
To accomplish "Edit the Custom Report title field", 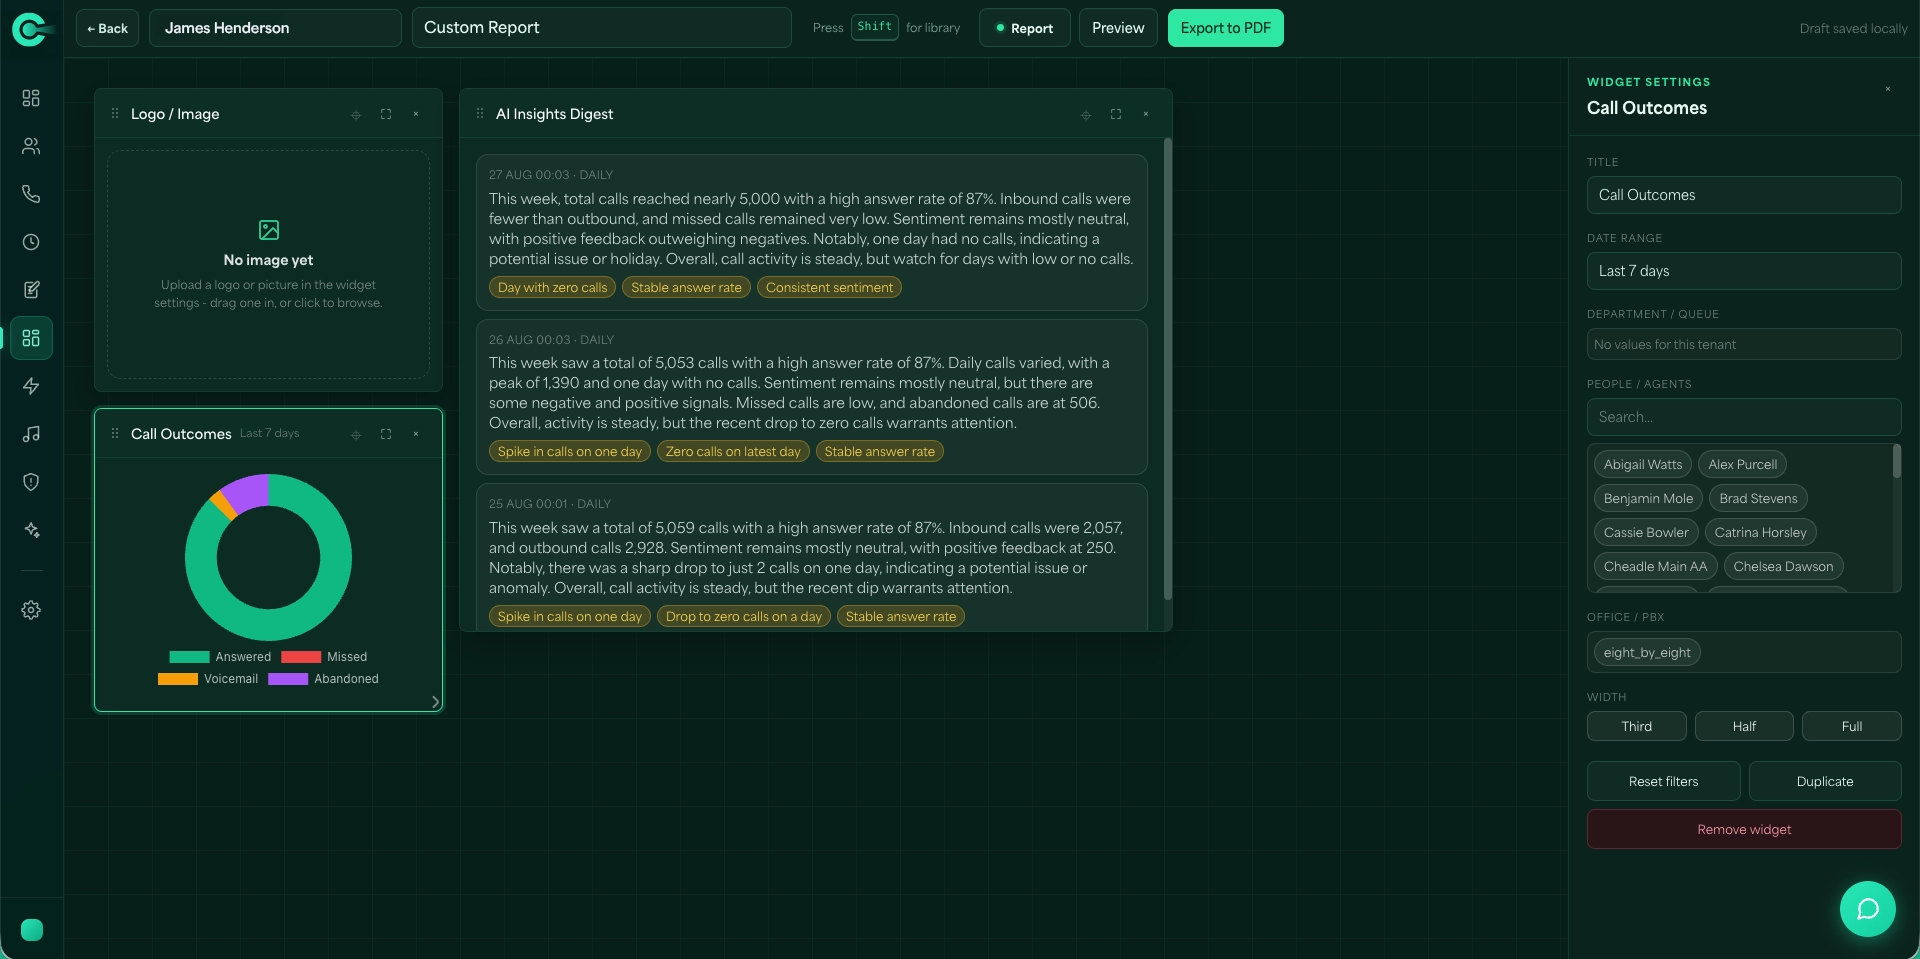I will (601, 28).
